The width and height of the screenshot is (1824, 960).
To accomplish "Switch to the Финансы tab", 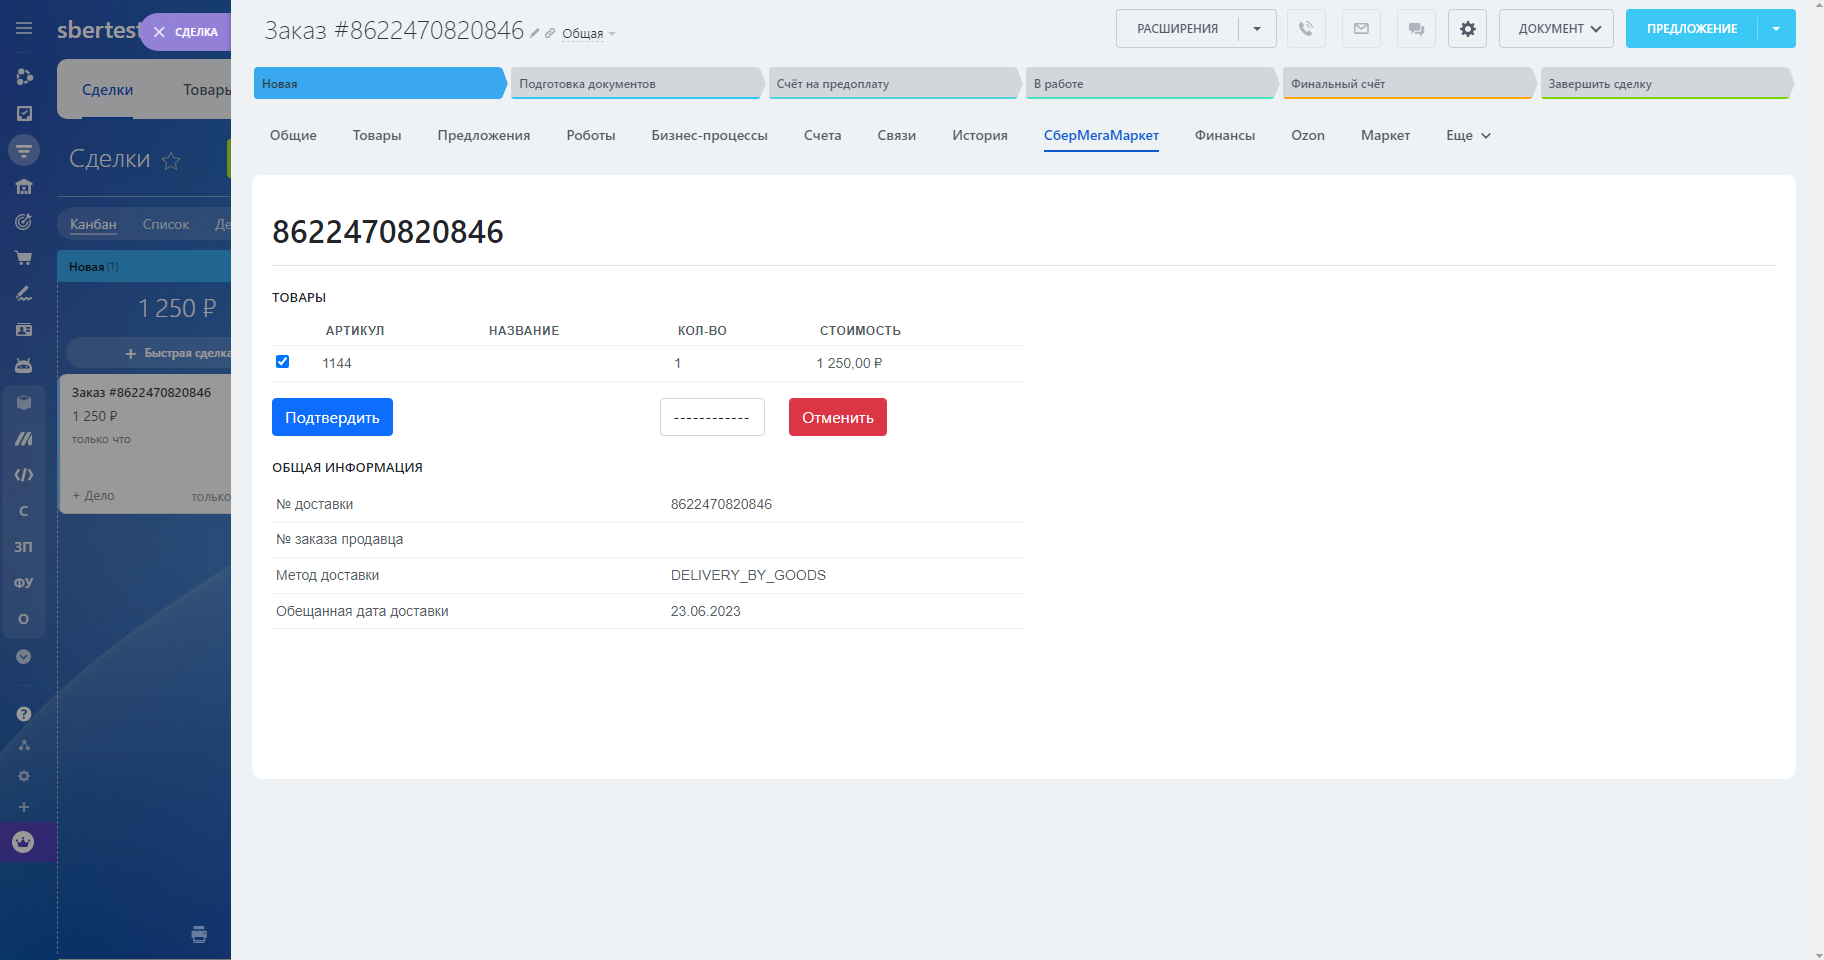I will click(1224, 136).
